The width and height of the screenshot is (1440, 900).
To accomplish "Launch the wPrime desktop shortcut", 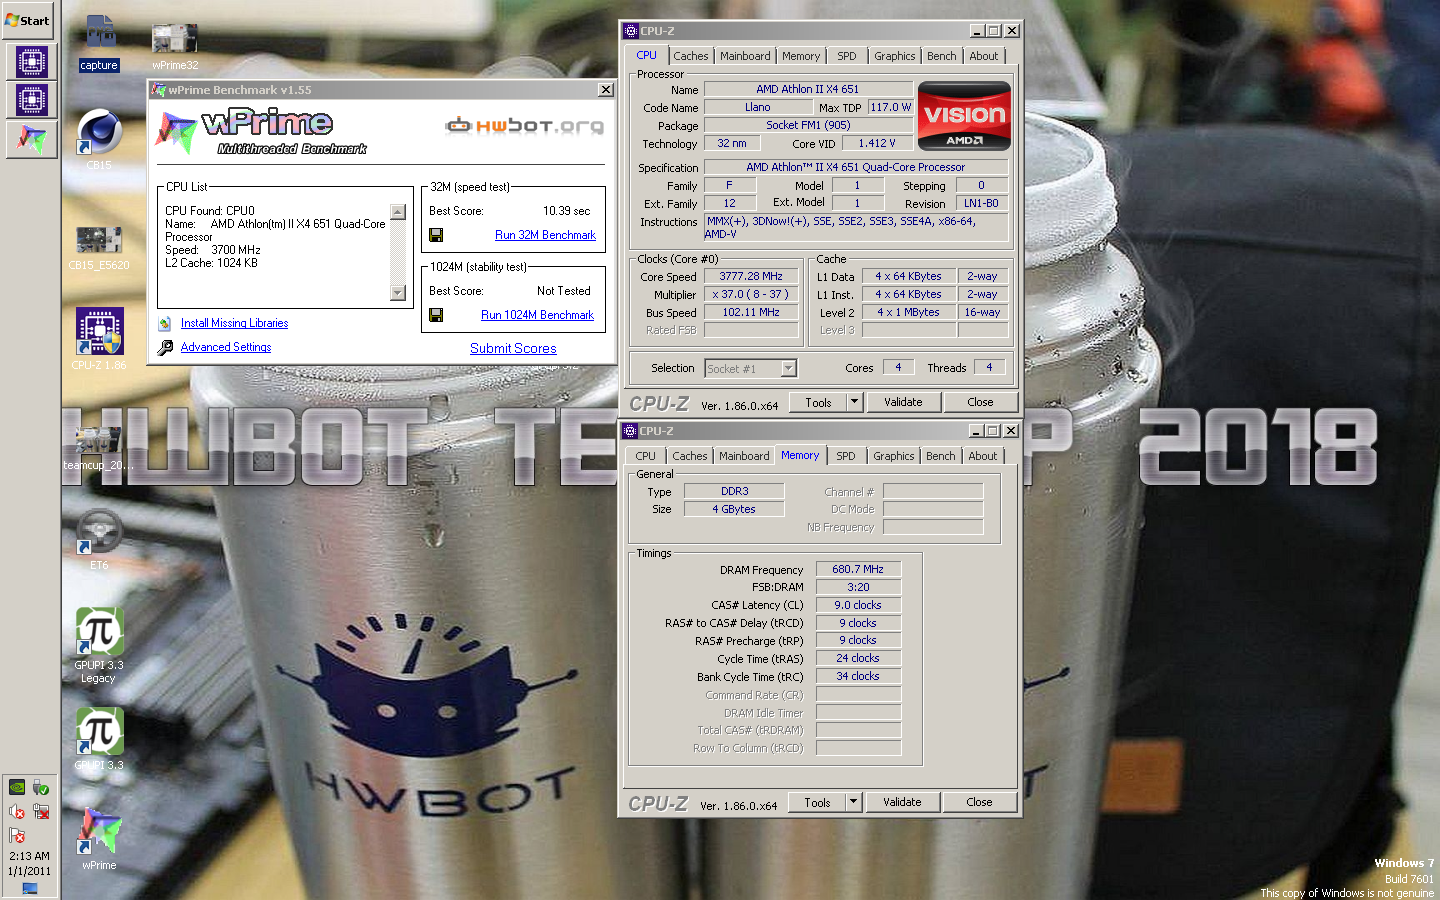I will pyautogui.click(x=99, y=839).
